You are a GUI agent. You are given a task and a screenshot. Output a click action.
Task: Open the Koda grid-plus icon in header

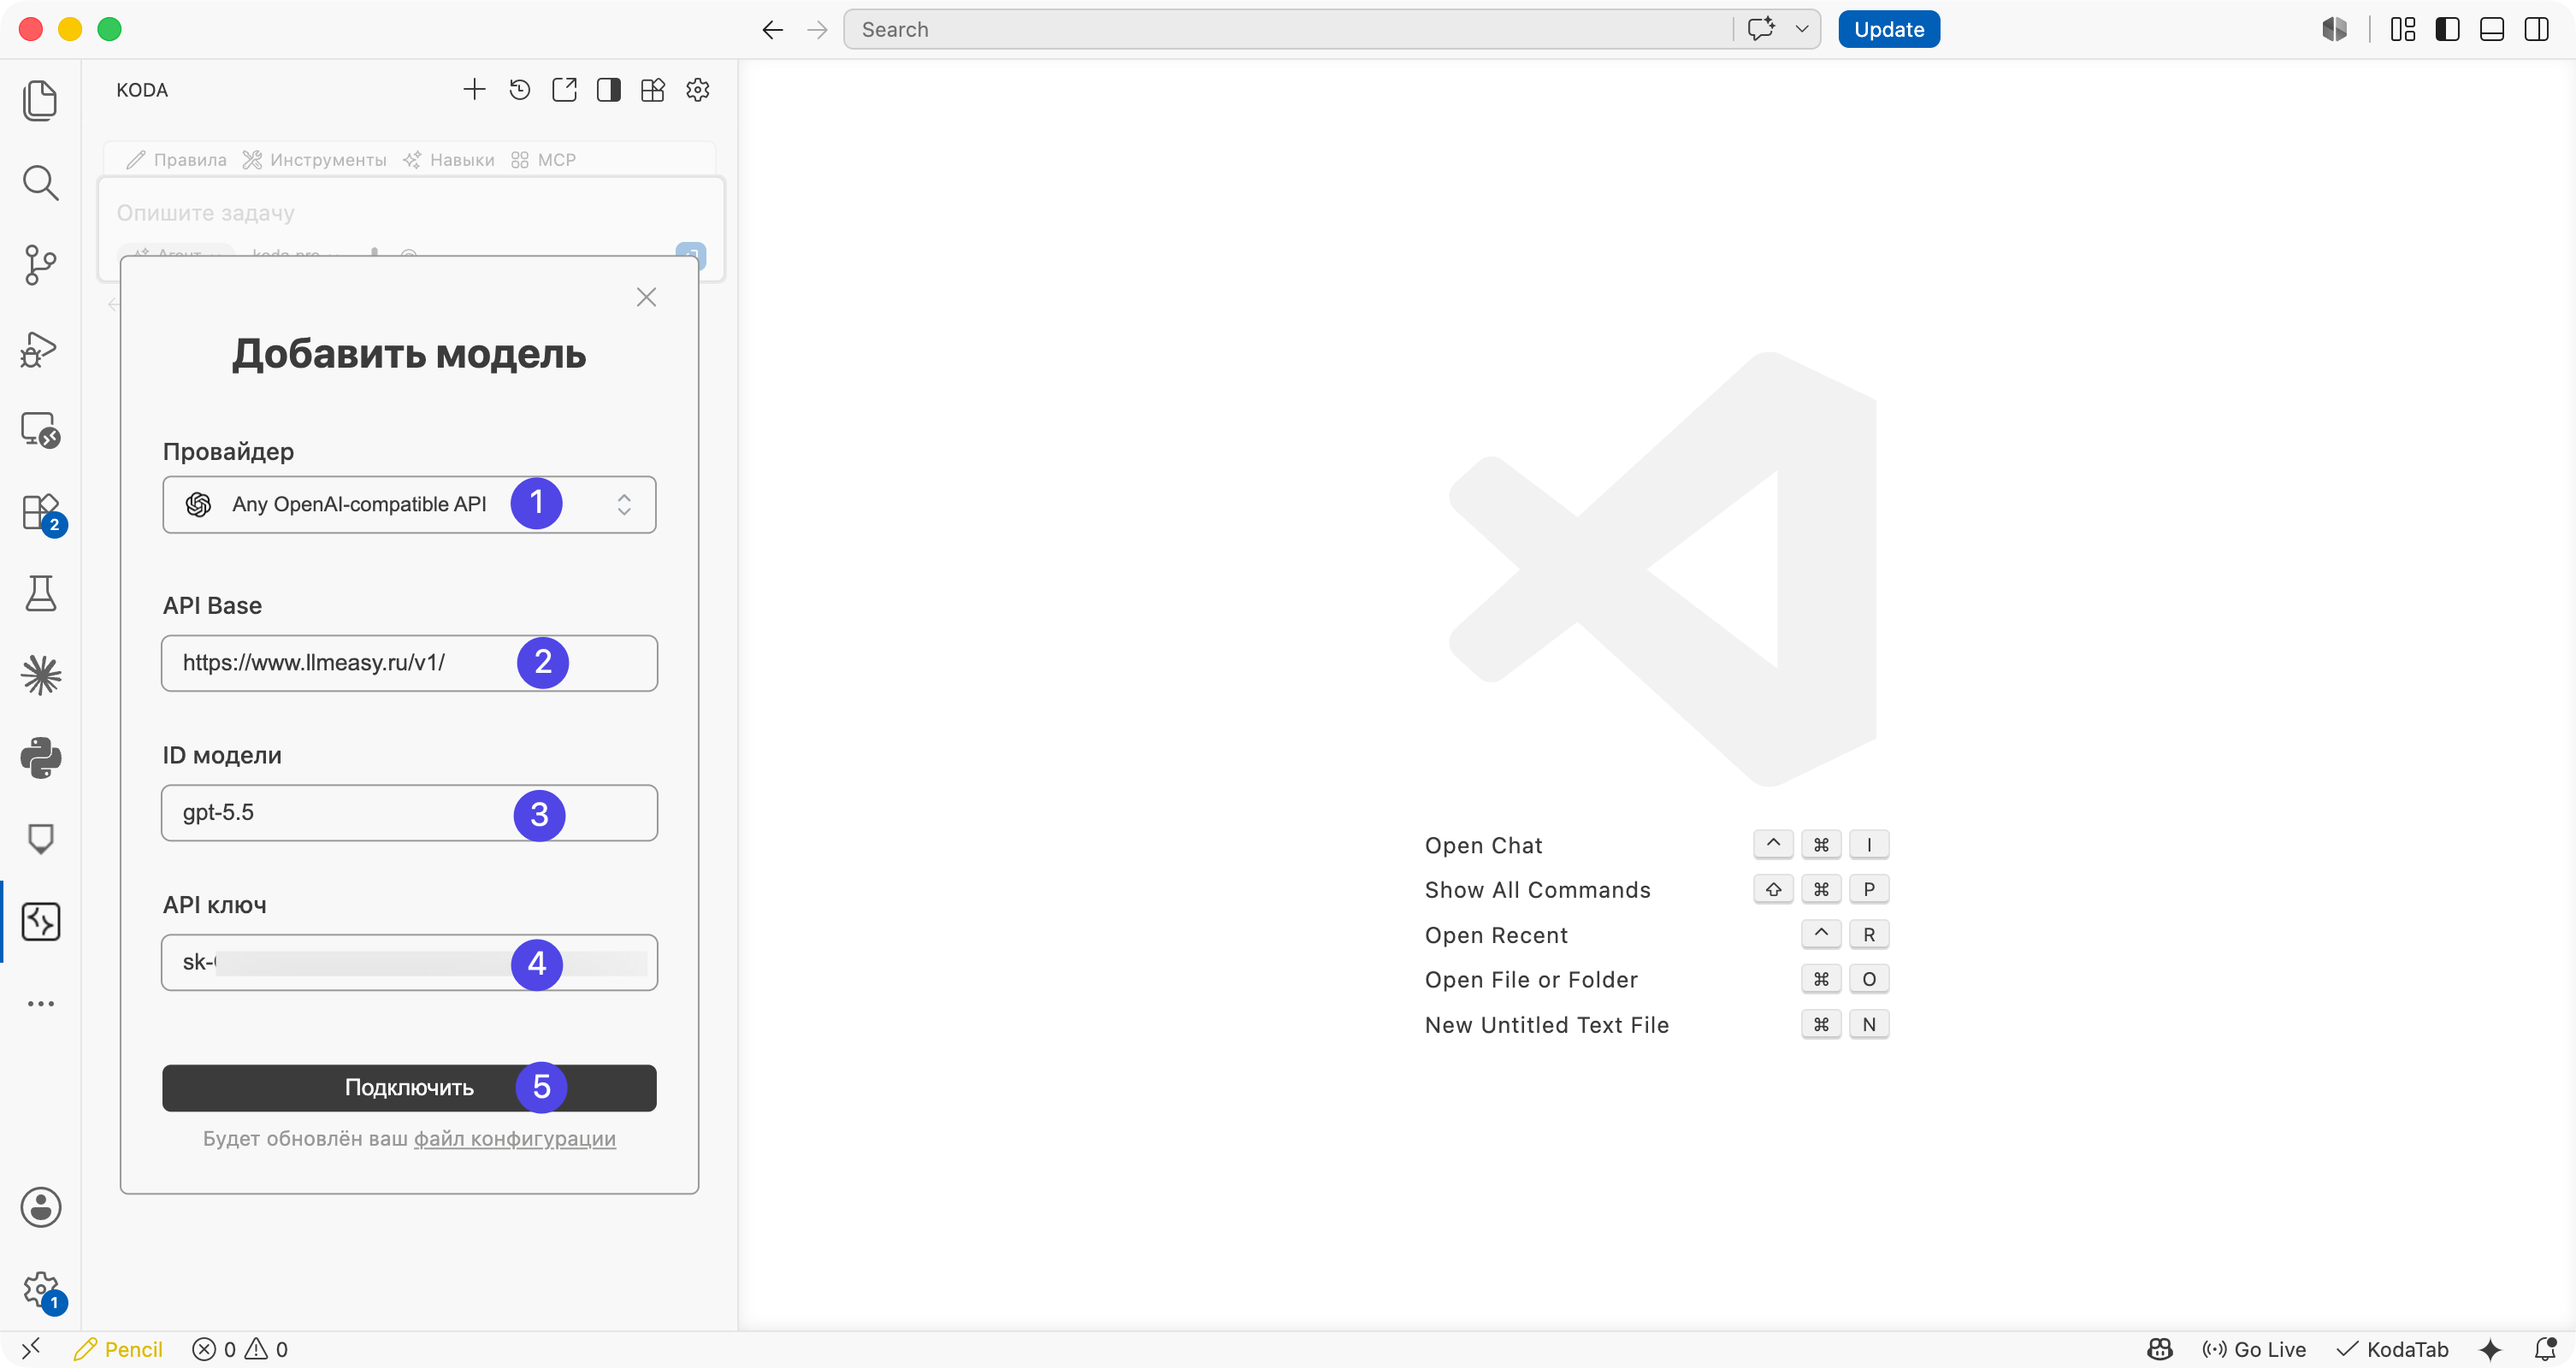pyautogui.click(x=653, y=90)
